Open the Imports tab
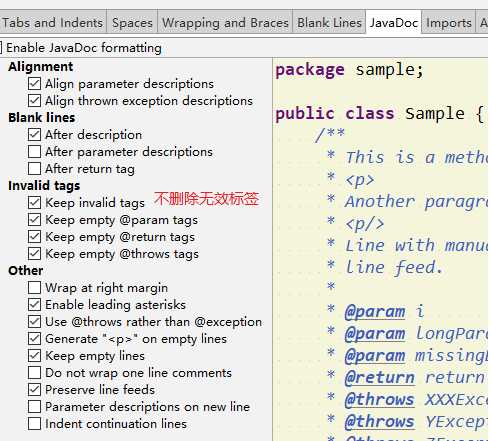Screen dimensions: 491x441 [449, 22]
